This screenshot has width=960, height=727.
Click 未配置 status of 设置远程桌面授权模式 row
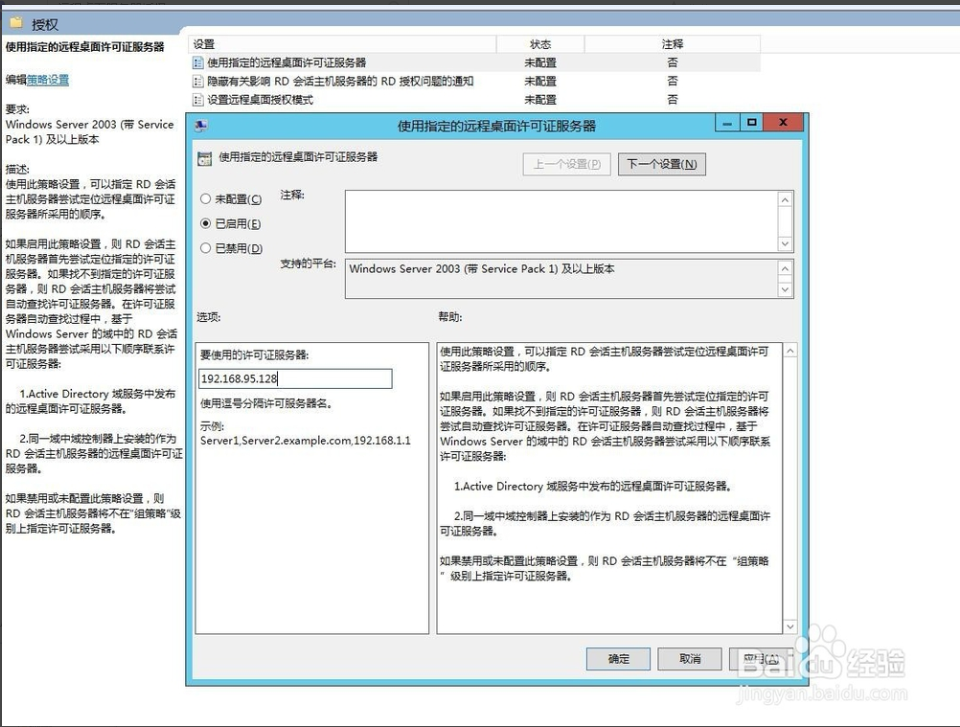pyautogui.click(x=541, y=99)
